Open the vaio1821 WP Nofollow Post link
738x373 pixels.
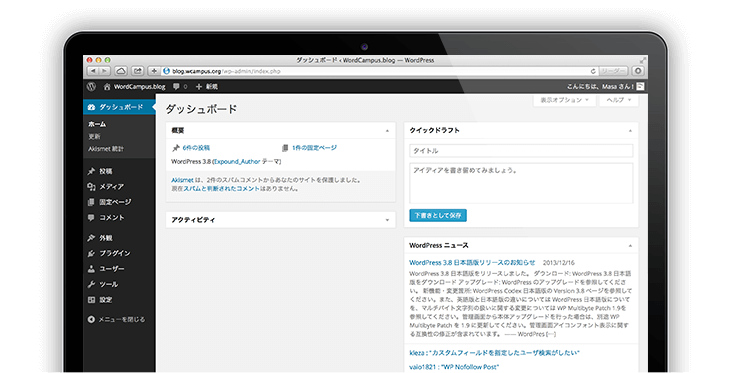pyautogui.click(x=454, y=367)
